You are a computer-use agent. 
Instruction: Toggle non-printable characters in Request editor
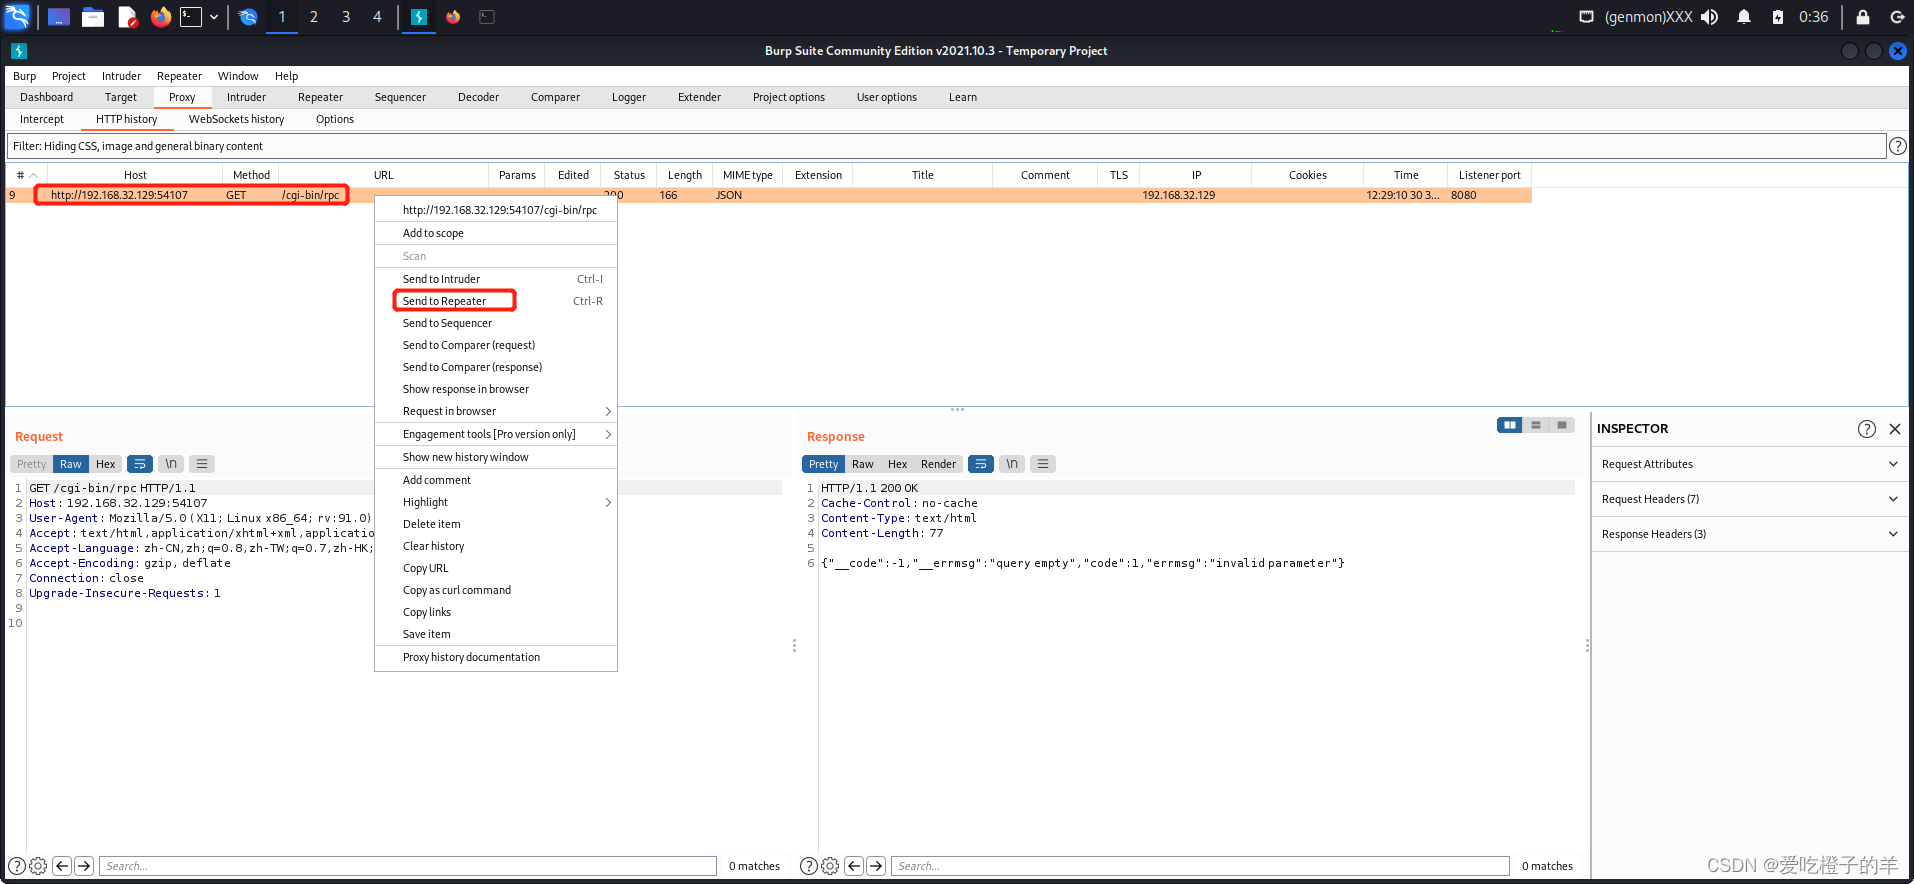171,464
